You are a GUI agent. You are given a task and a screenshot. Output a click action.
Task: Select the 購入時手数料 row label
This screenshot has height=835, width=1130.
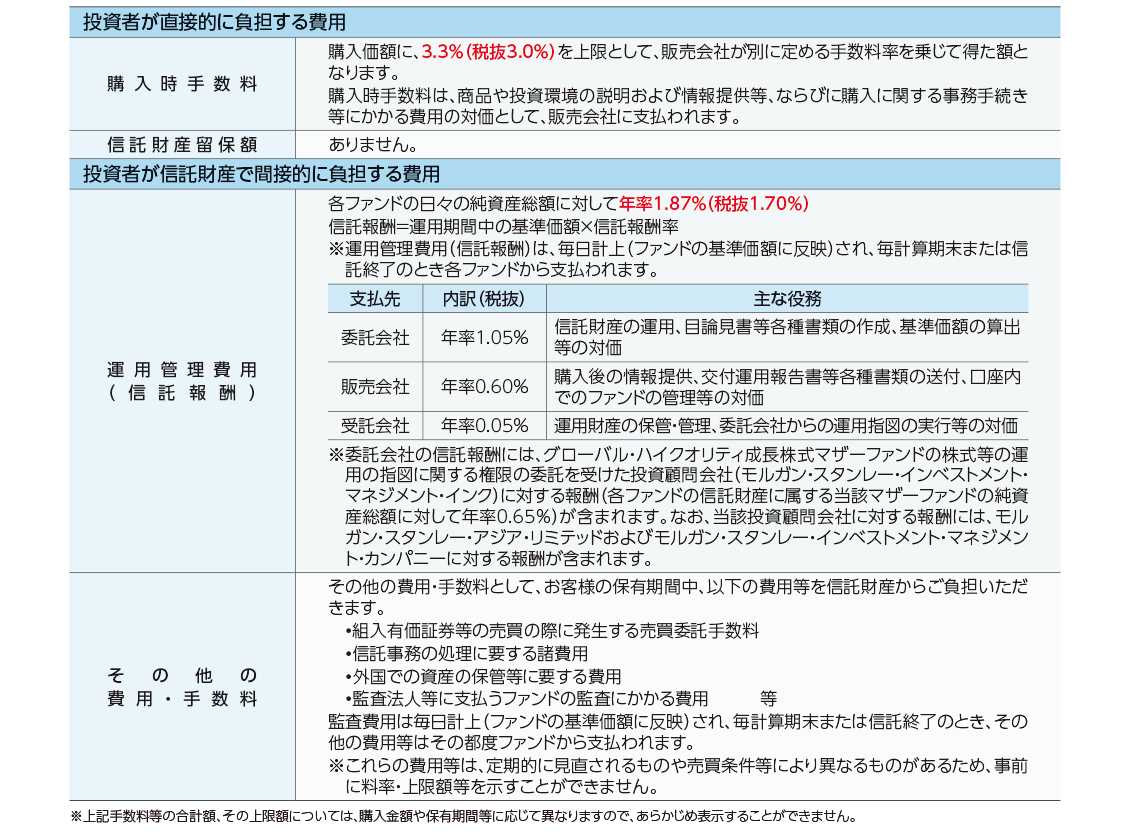point(182,84)
